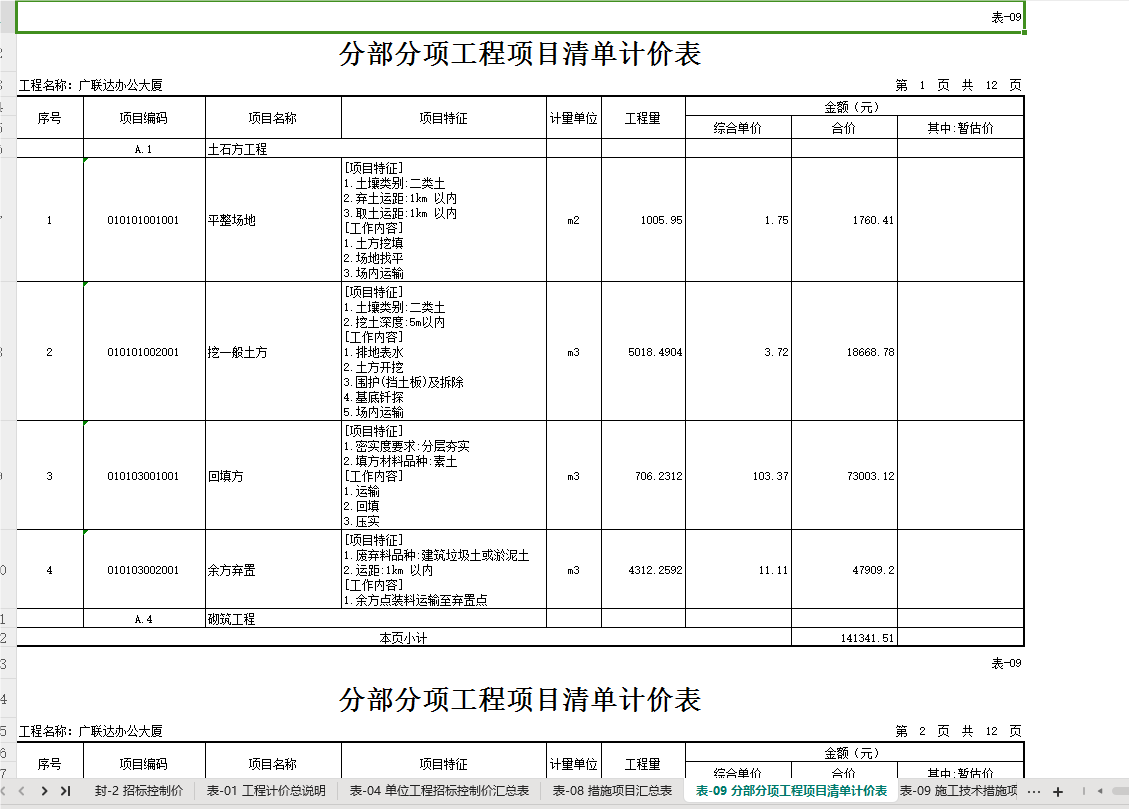Select quantity cell 5018.4904

(644, 352)
